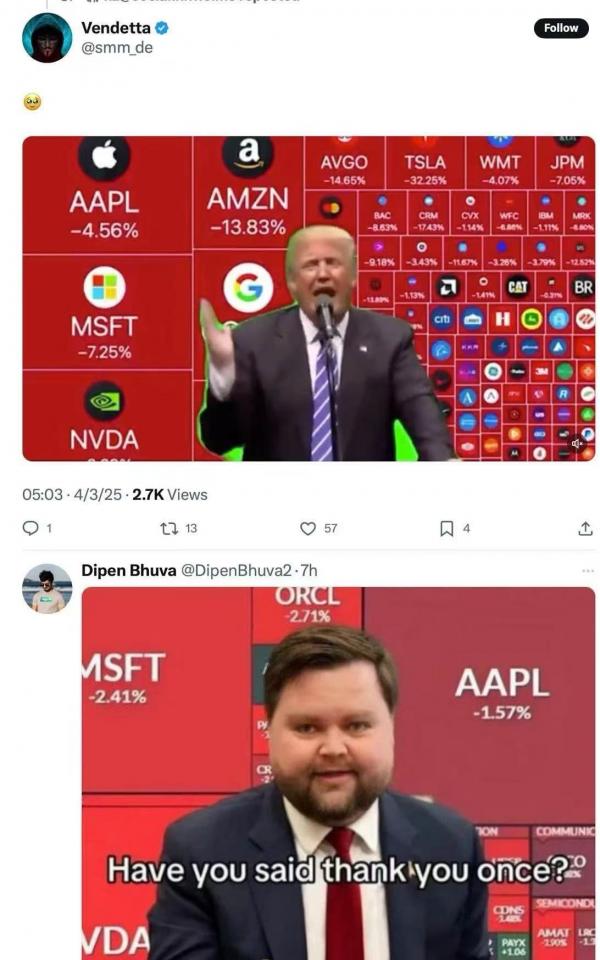Open the three-dot menu on Dipen's reply
The height and width of the screenshot is (960, 600).
tap(588, 571)
